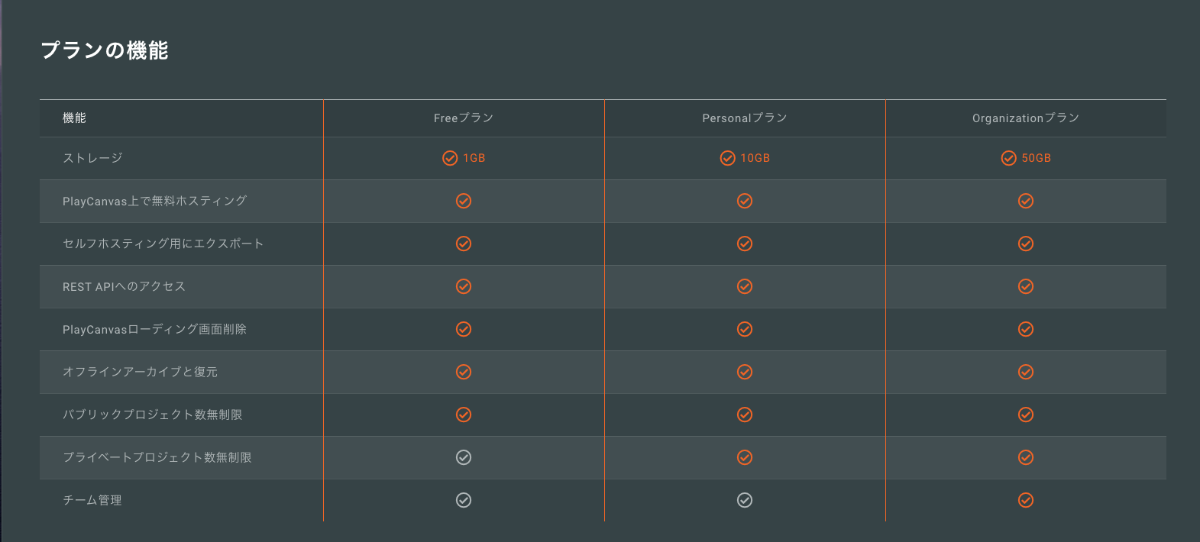The width and height of the screenshot is (1200, 542).
Task: Click the 50GB storage checkmark for Organization plan
Action: point(1009,158)
